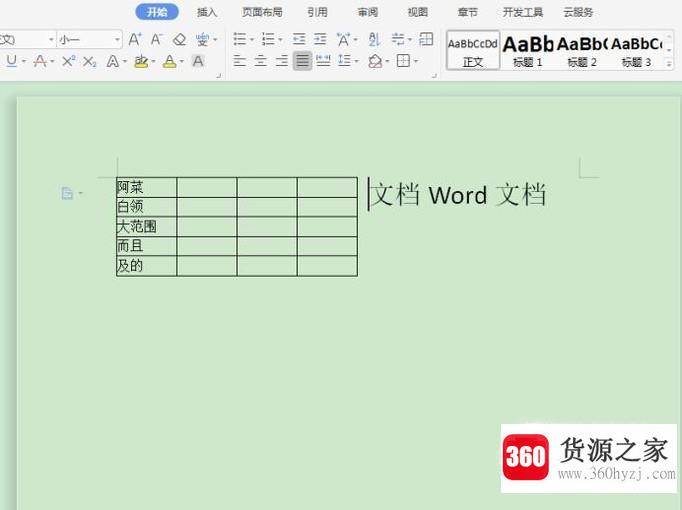
Task: Open the 审阅 tab
Action: point(368,12)
